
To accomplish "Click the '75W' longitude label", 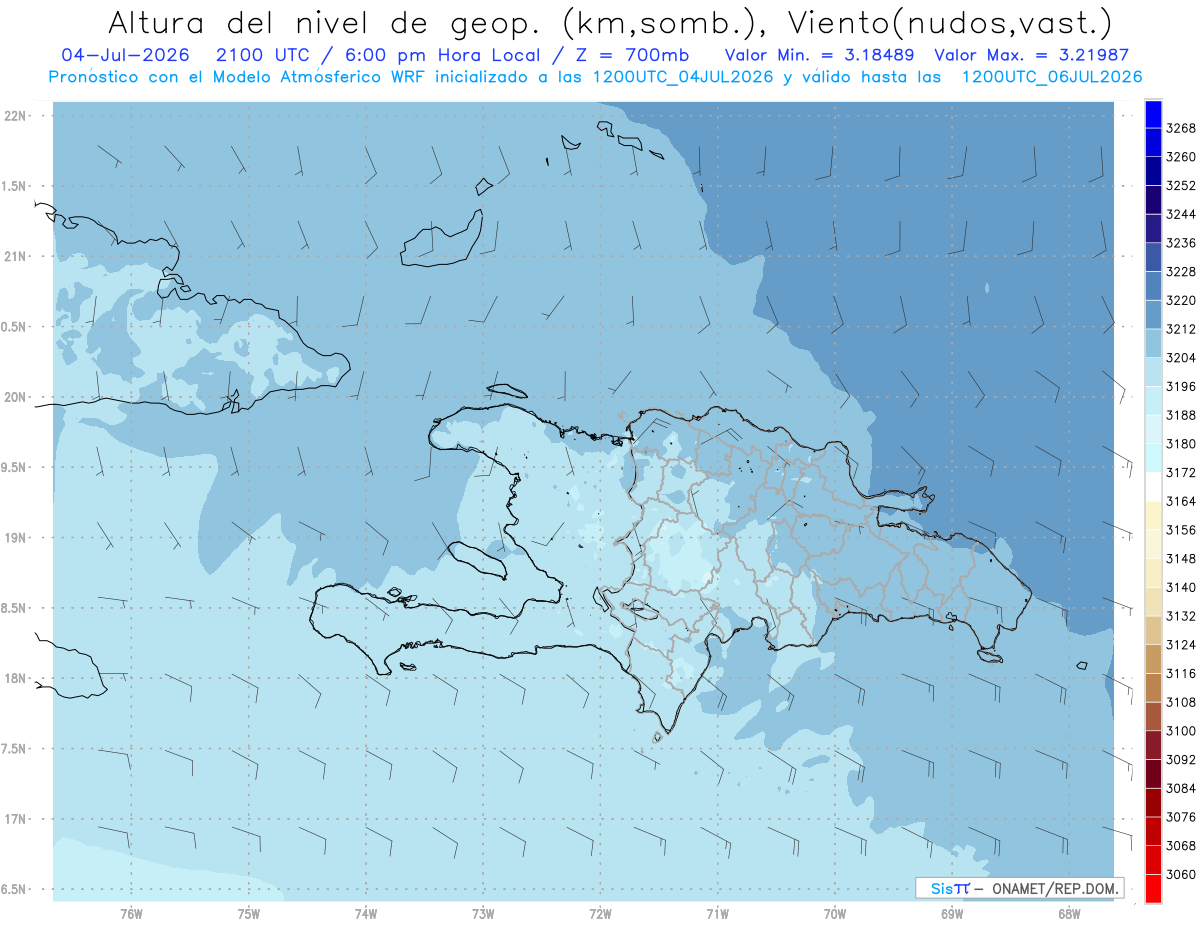I will (x=249, y=914).
